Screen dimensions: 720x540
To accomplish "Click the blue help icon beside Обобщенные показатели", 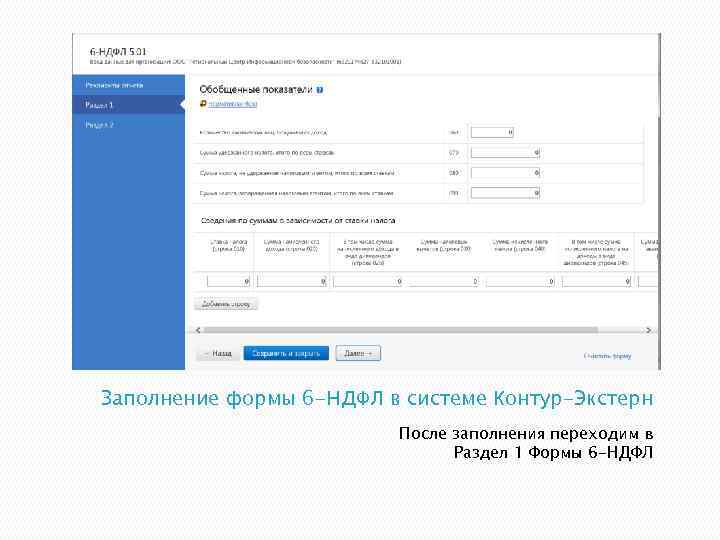I will click(x=320, y=90).
